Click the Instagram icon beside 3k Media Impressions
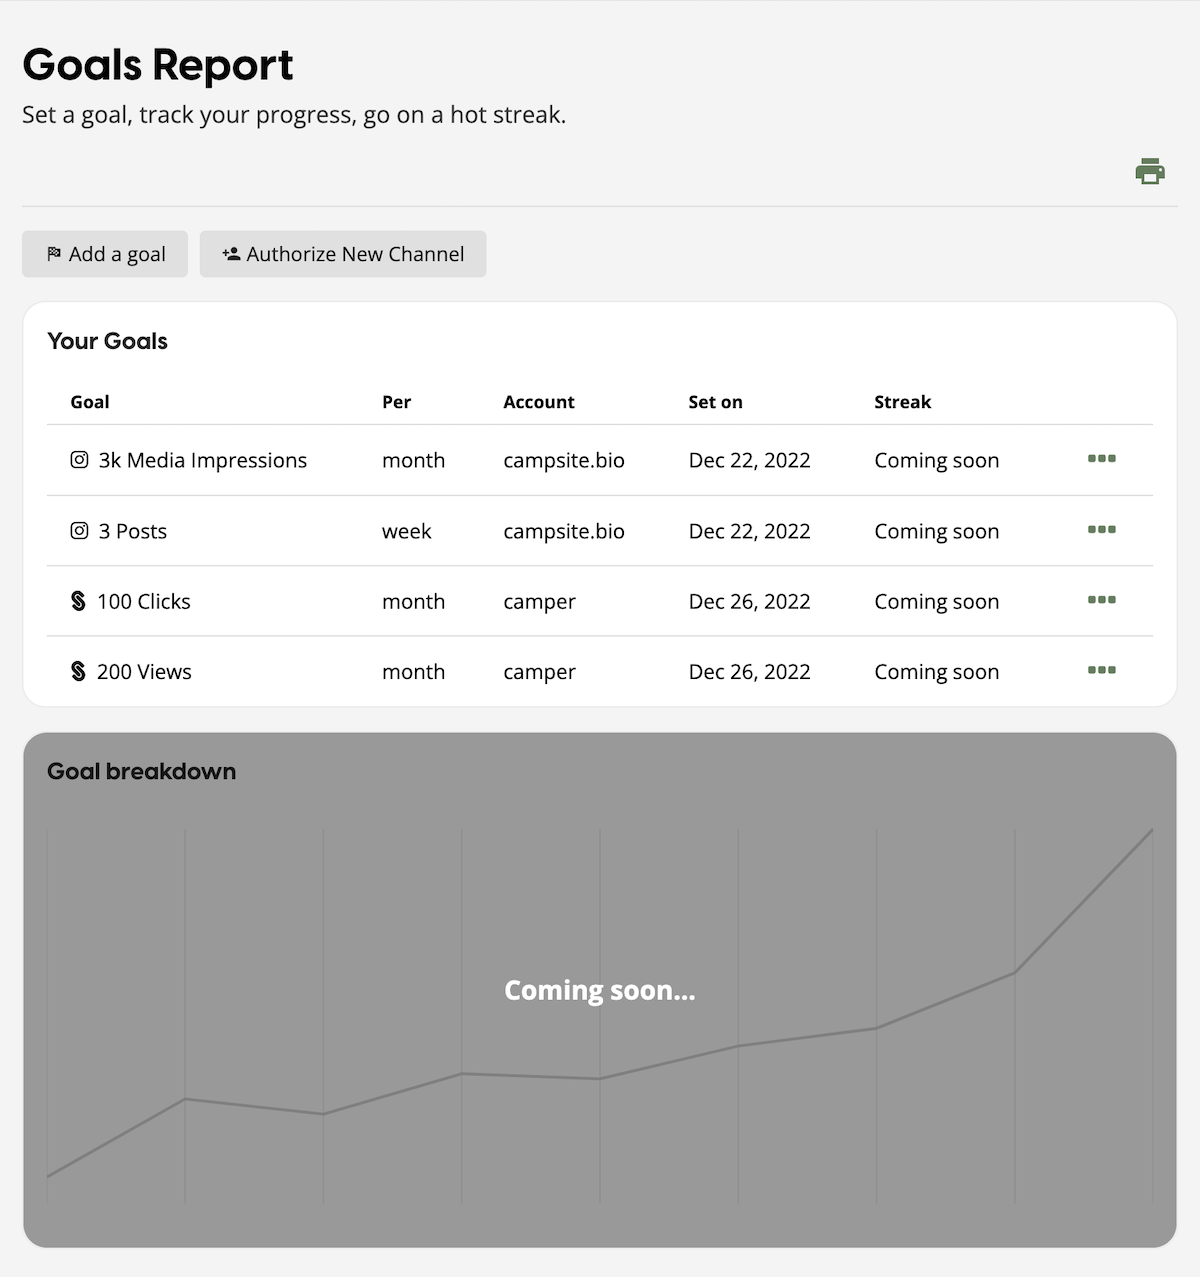1200x1277 pixels. (78, 460)
